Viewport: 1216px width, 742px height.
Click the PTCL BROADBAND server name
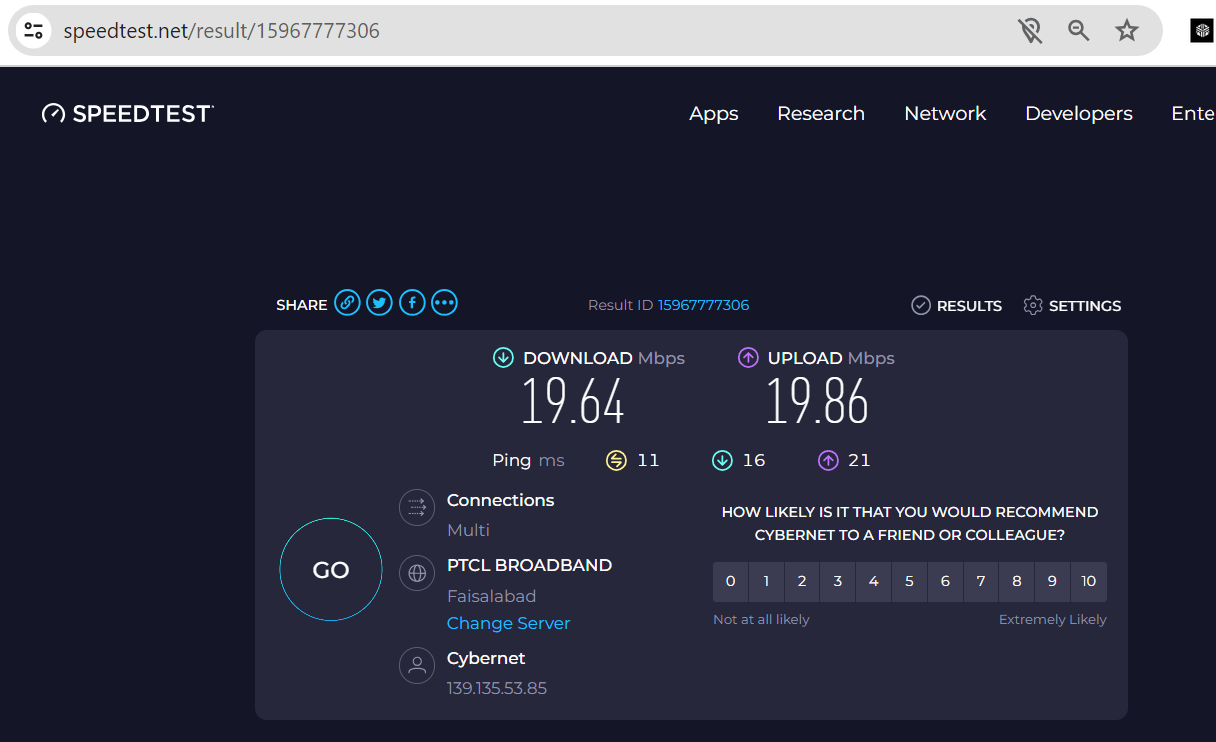click(529, 565)
